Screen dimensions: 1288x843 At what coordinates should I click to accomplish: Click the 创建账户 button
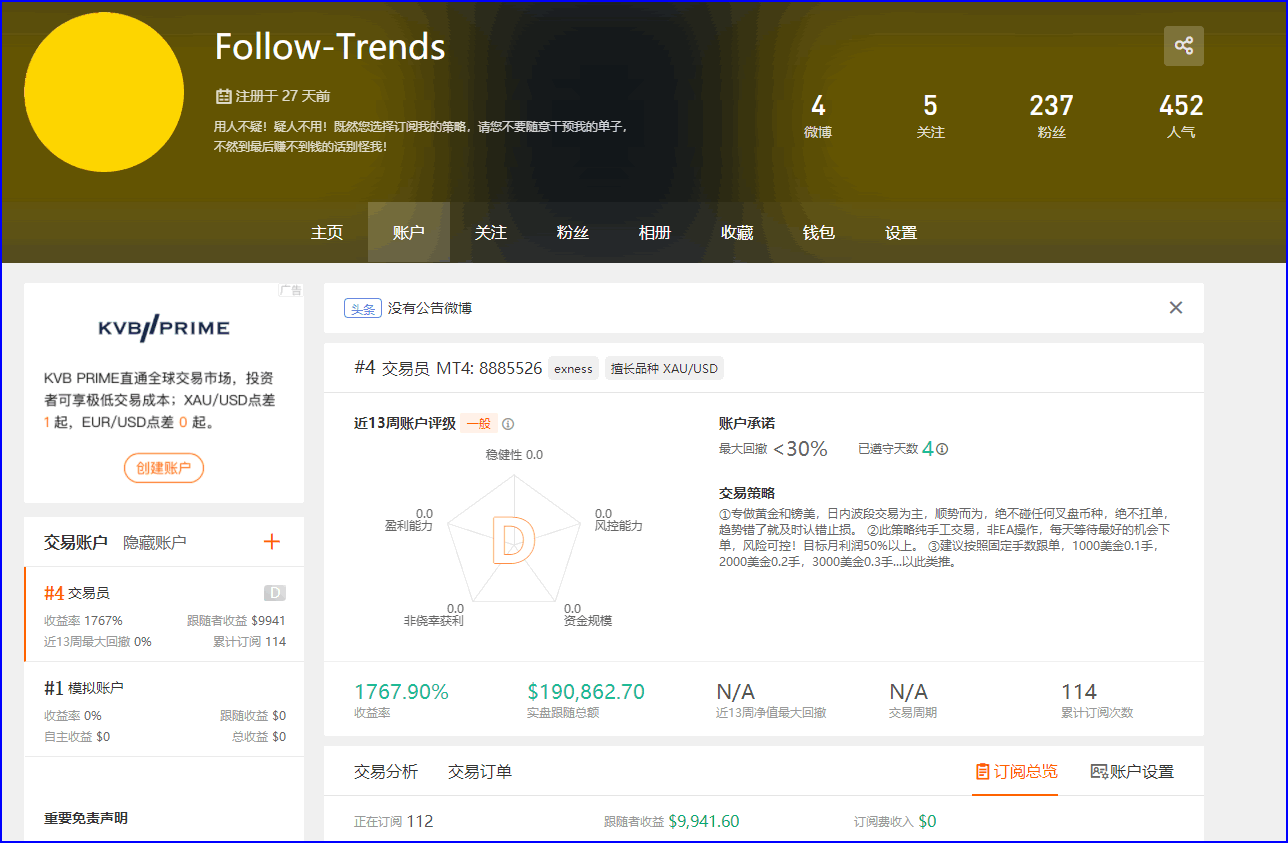tap(164, 468)
